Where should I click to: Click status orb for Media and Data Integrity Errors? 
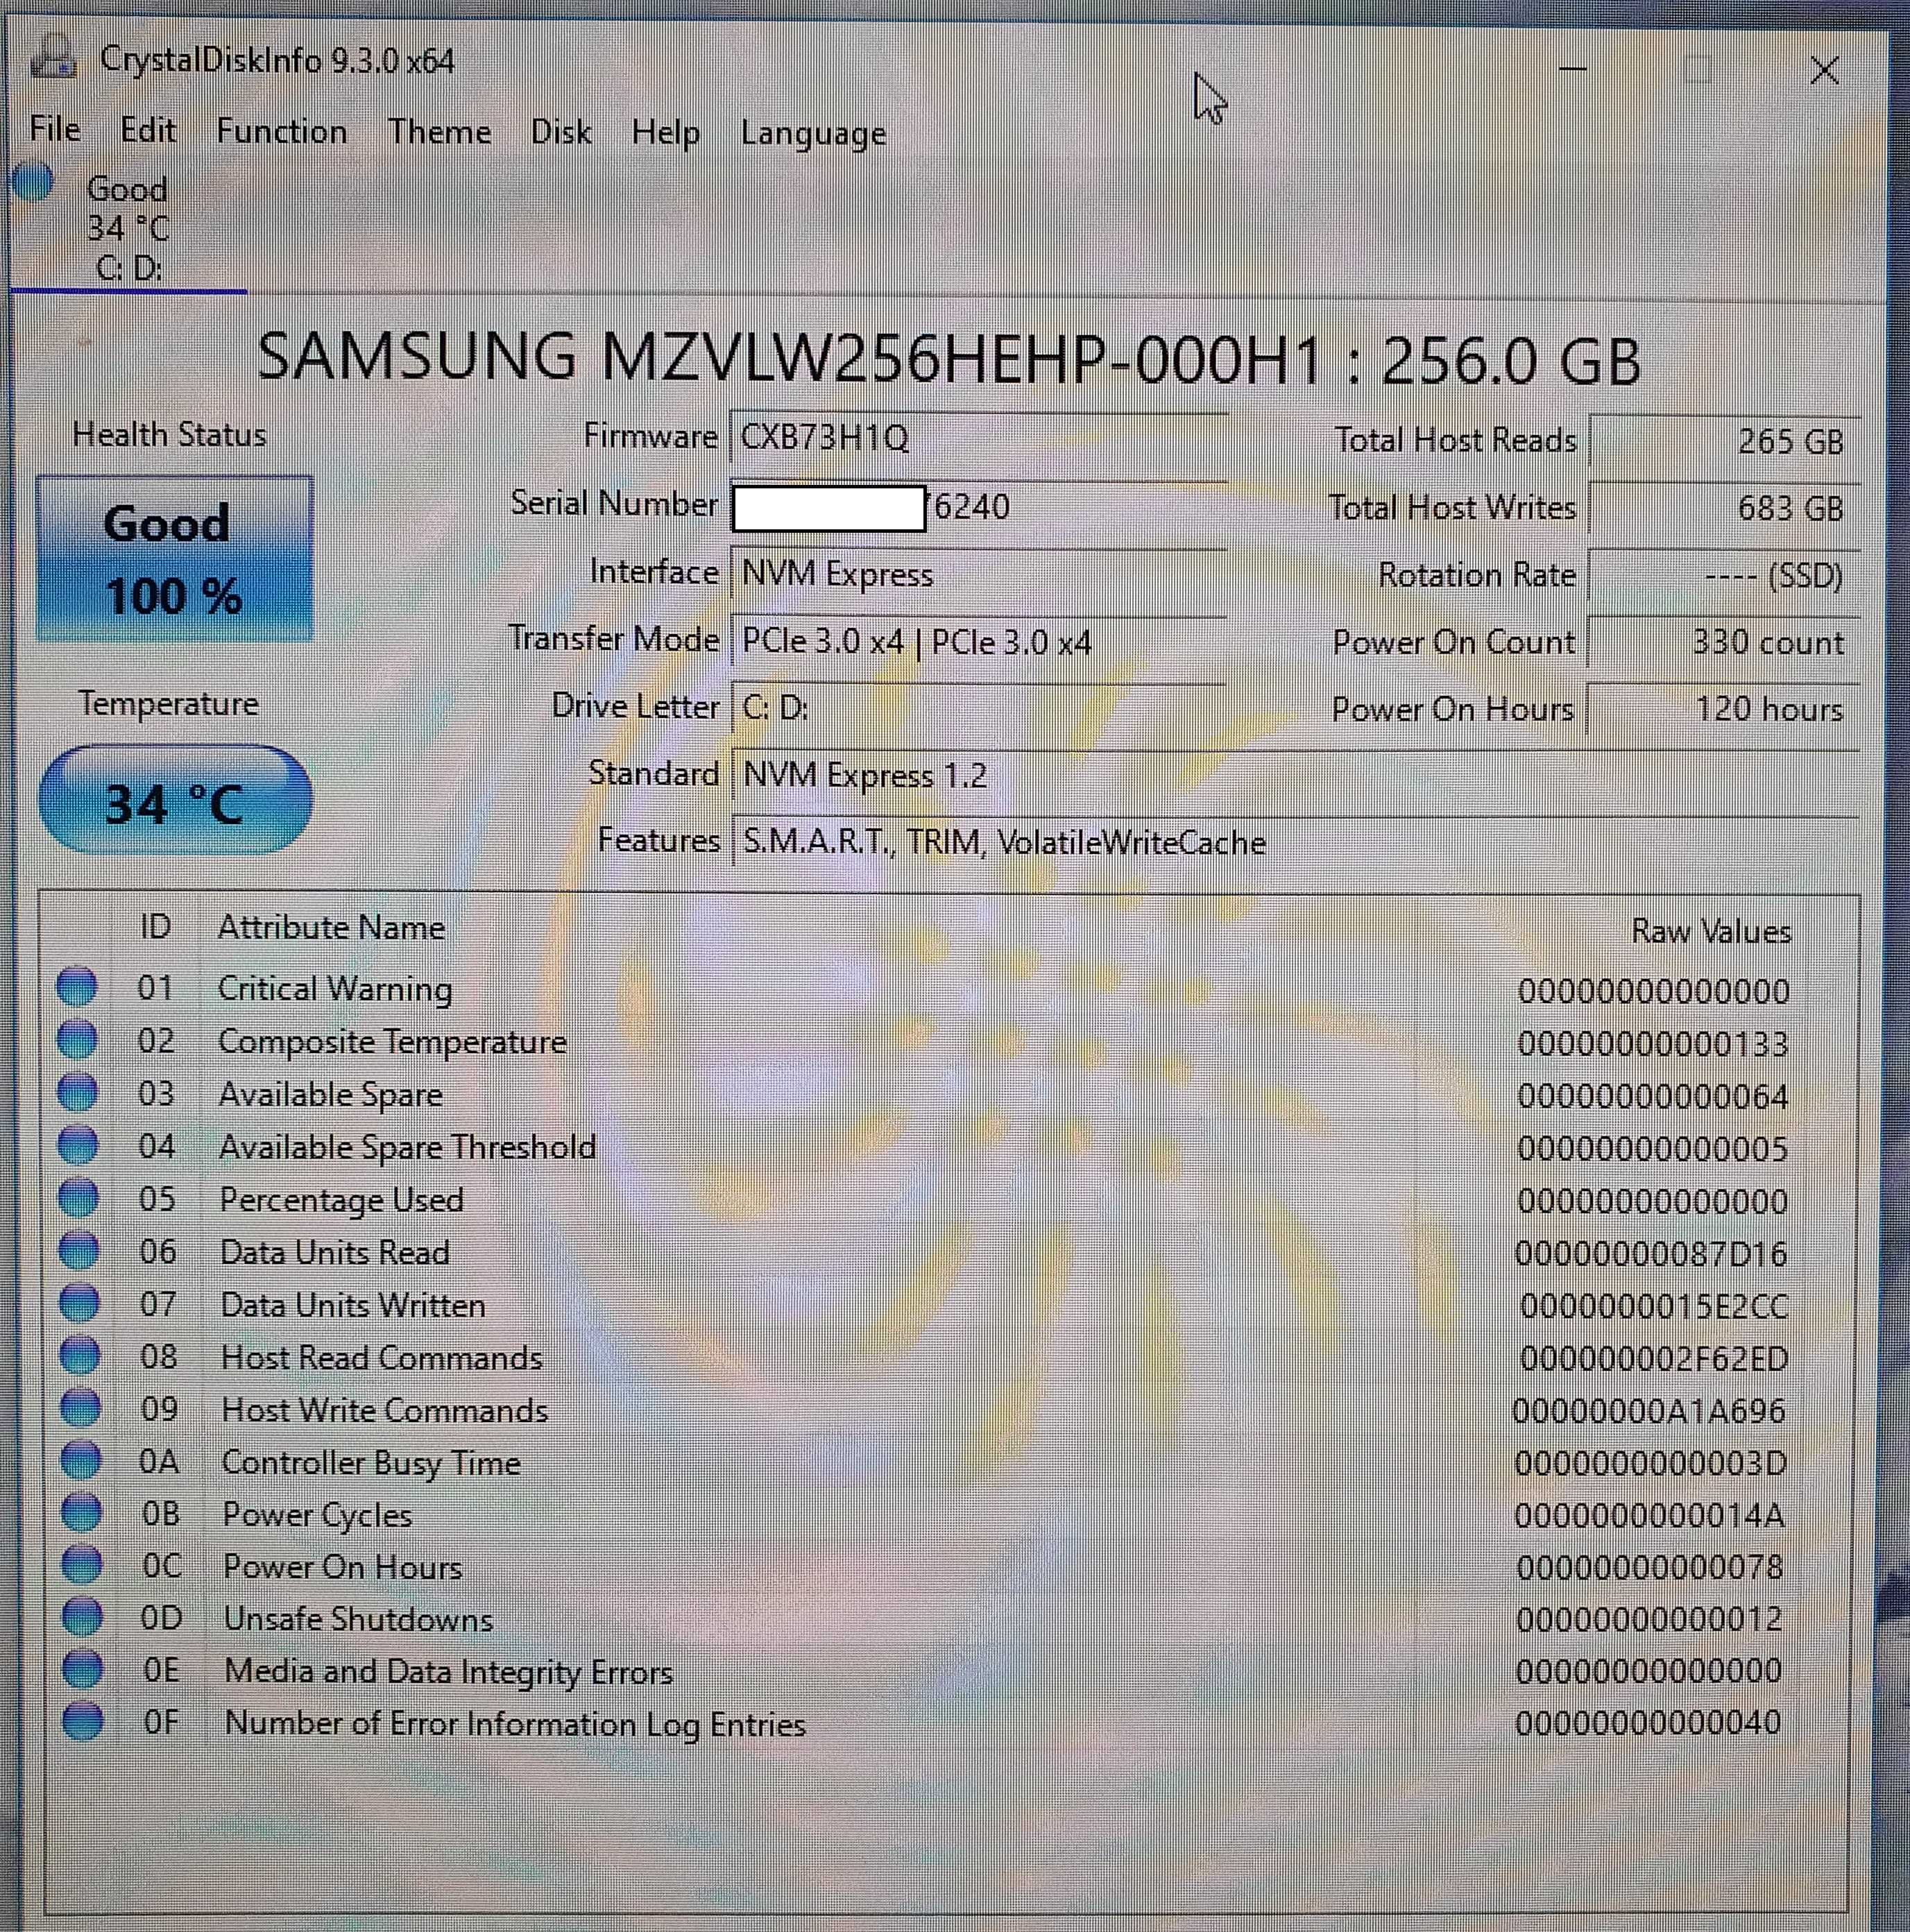[83, 1669]
